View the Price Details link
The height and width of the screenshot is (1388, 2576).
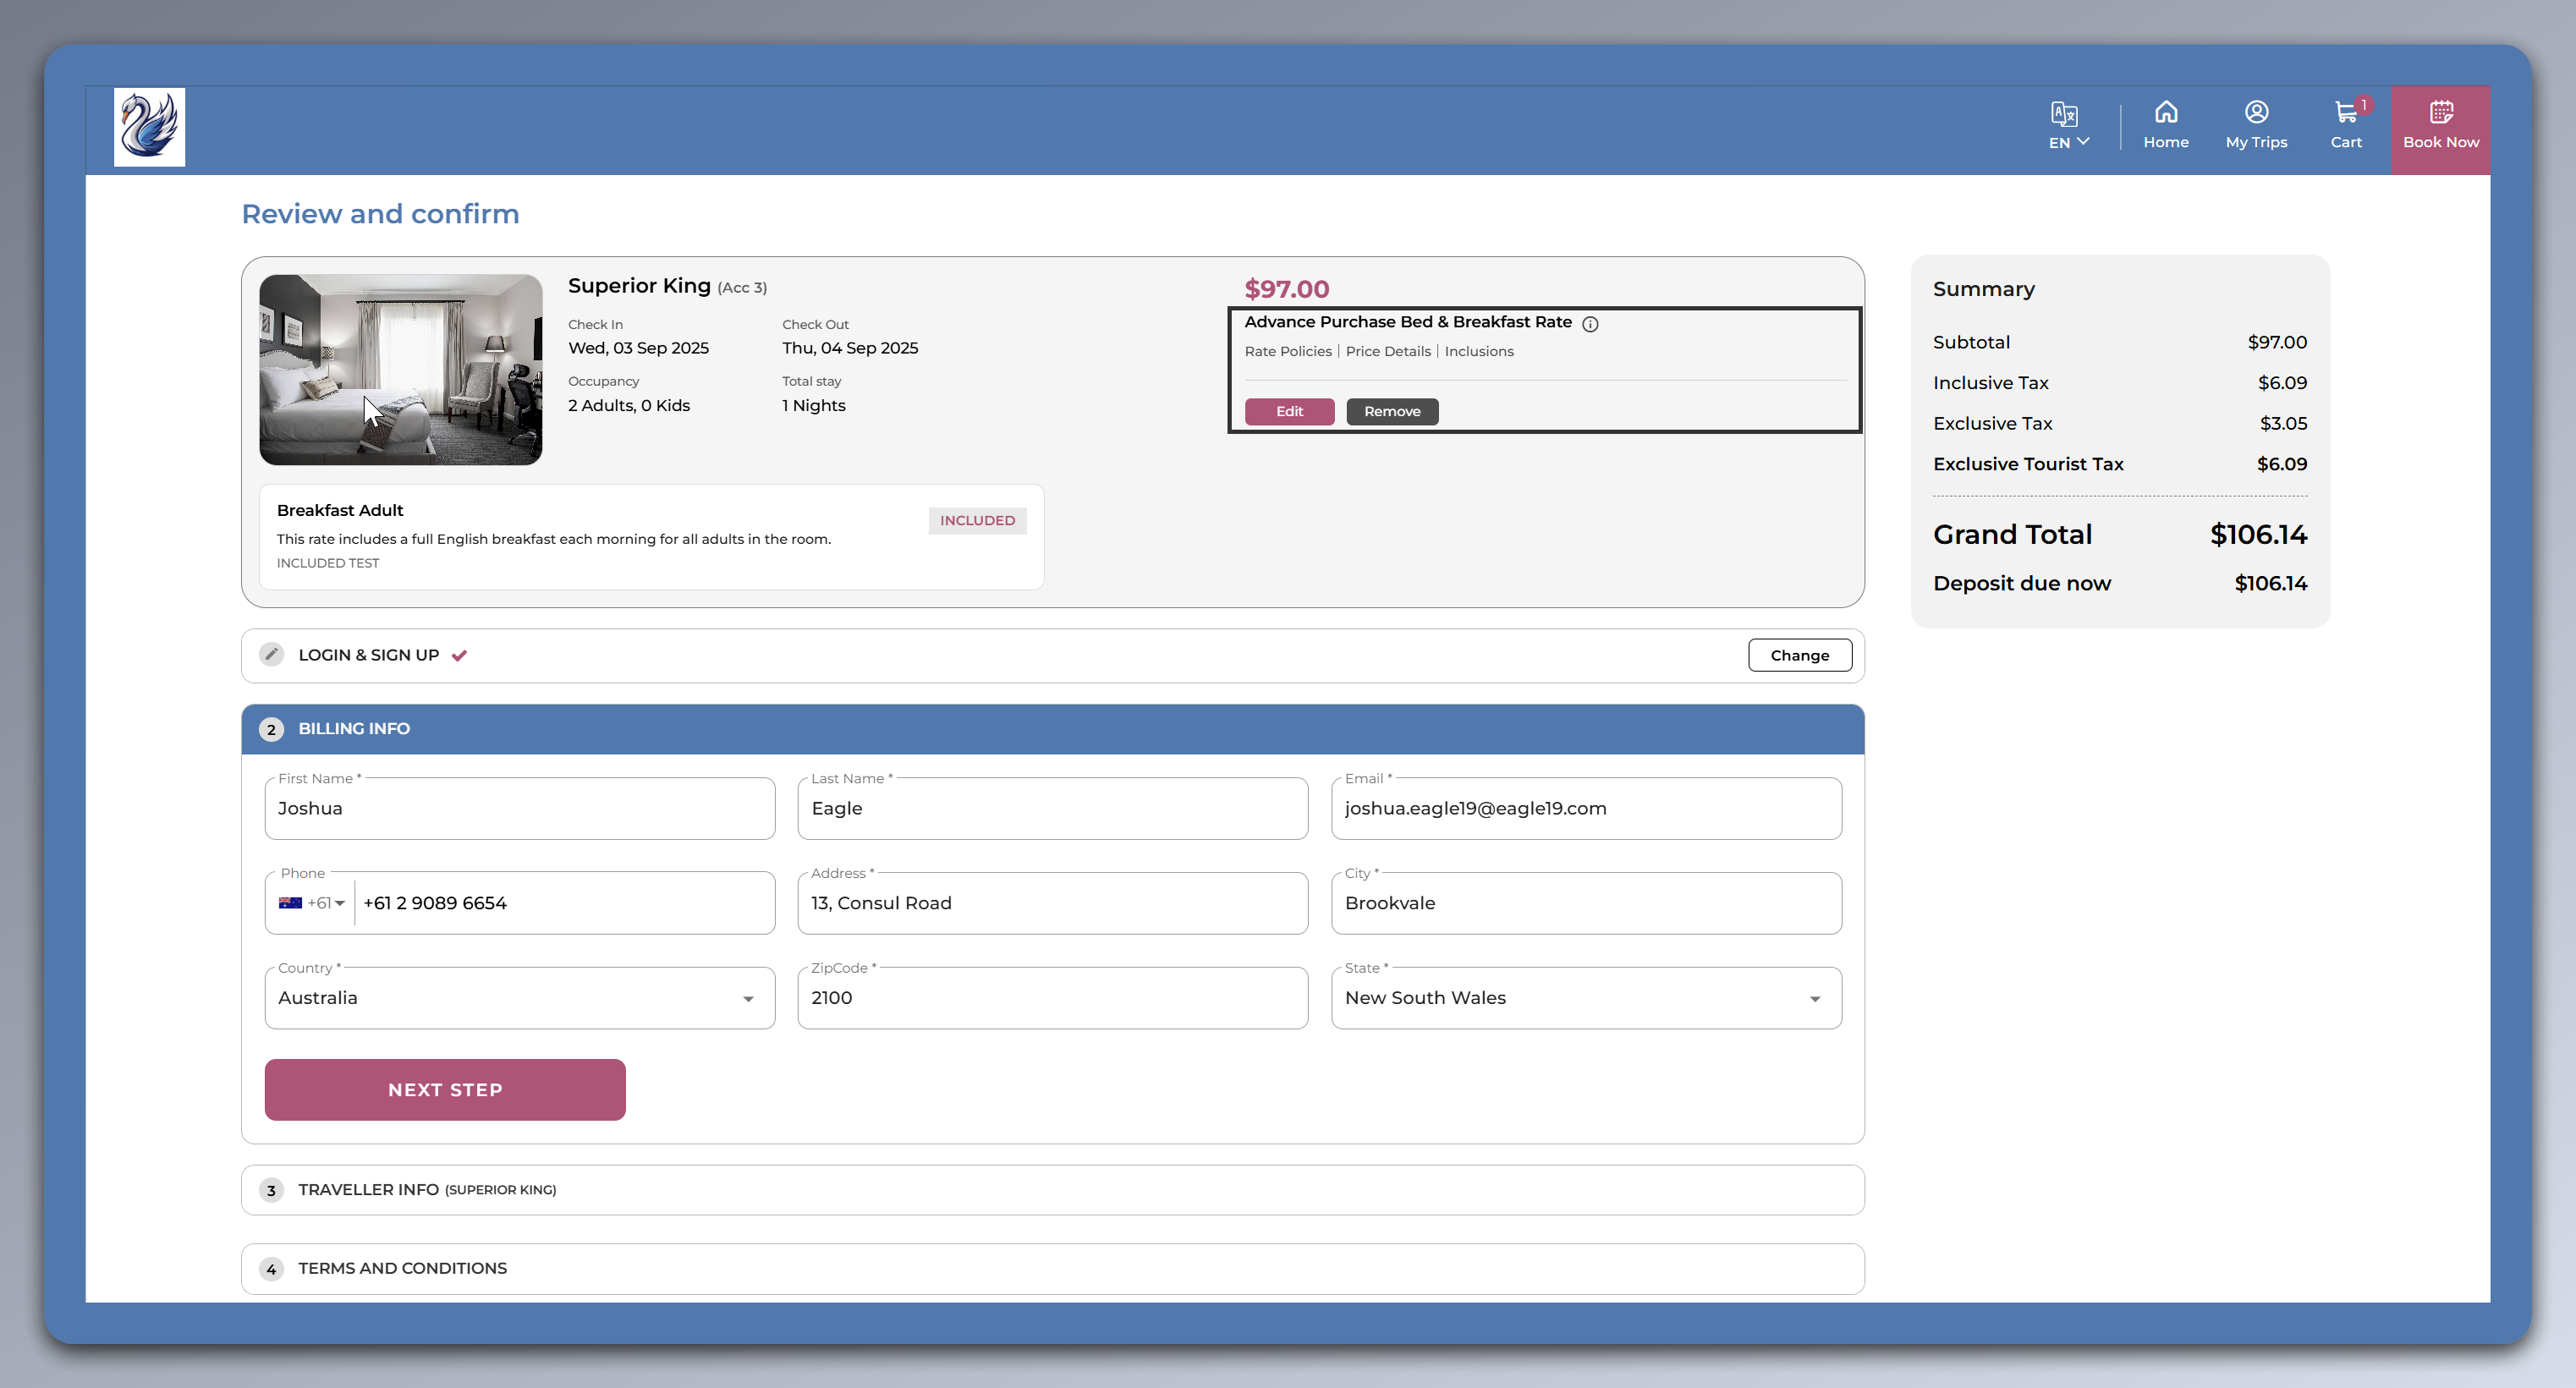coord(1387,351)
